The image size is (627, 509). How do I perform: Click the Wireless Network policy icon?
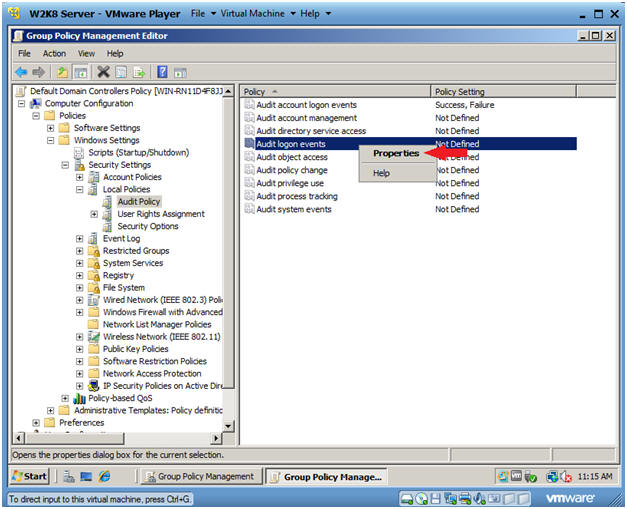[x=94, y=337]
